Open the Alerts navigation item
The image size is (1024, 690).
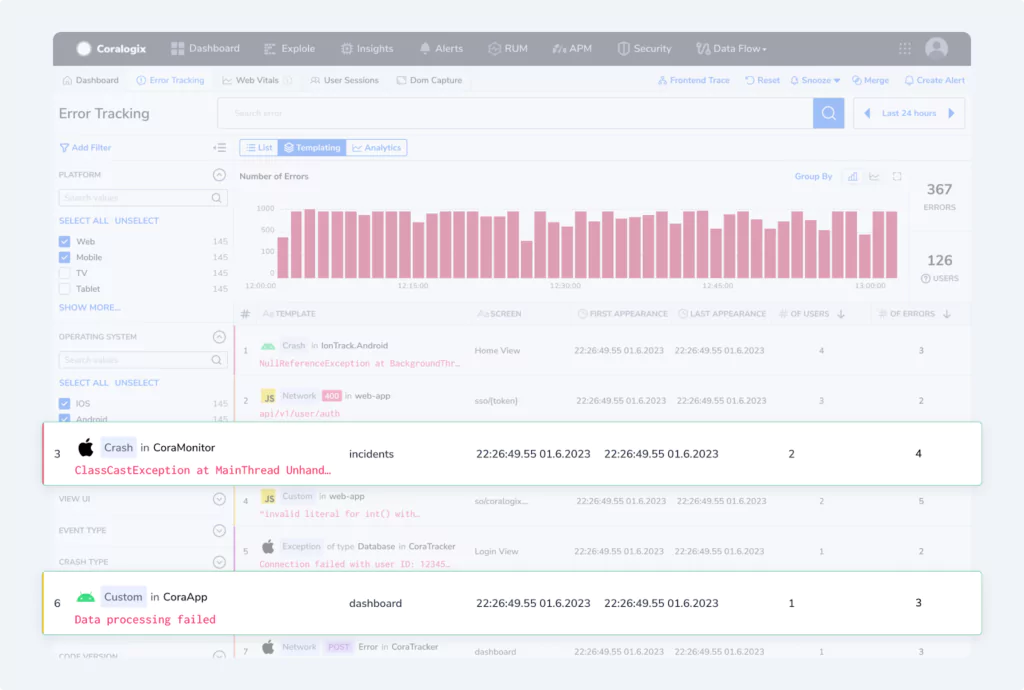[441, 48]
